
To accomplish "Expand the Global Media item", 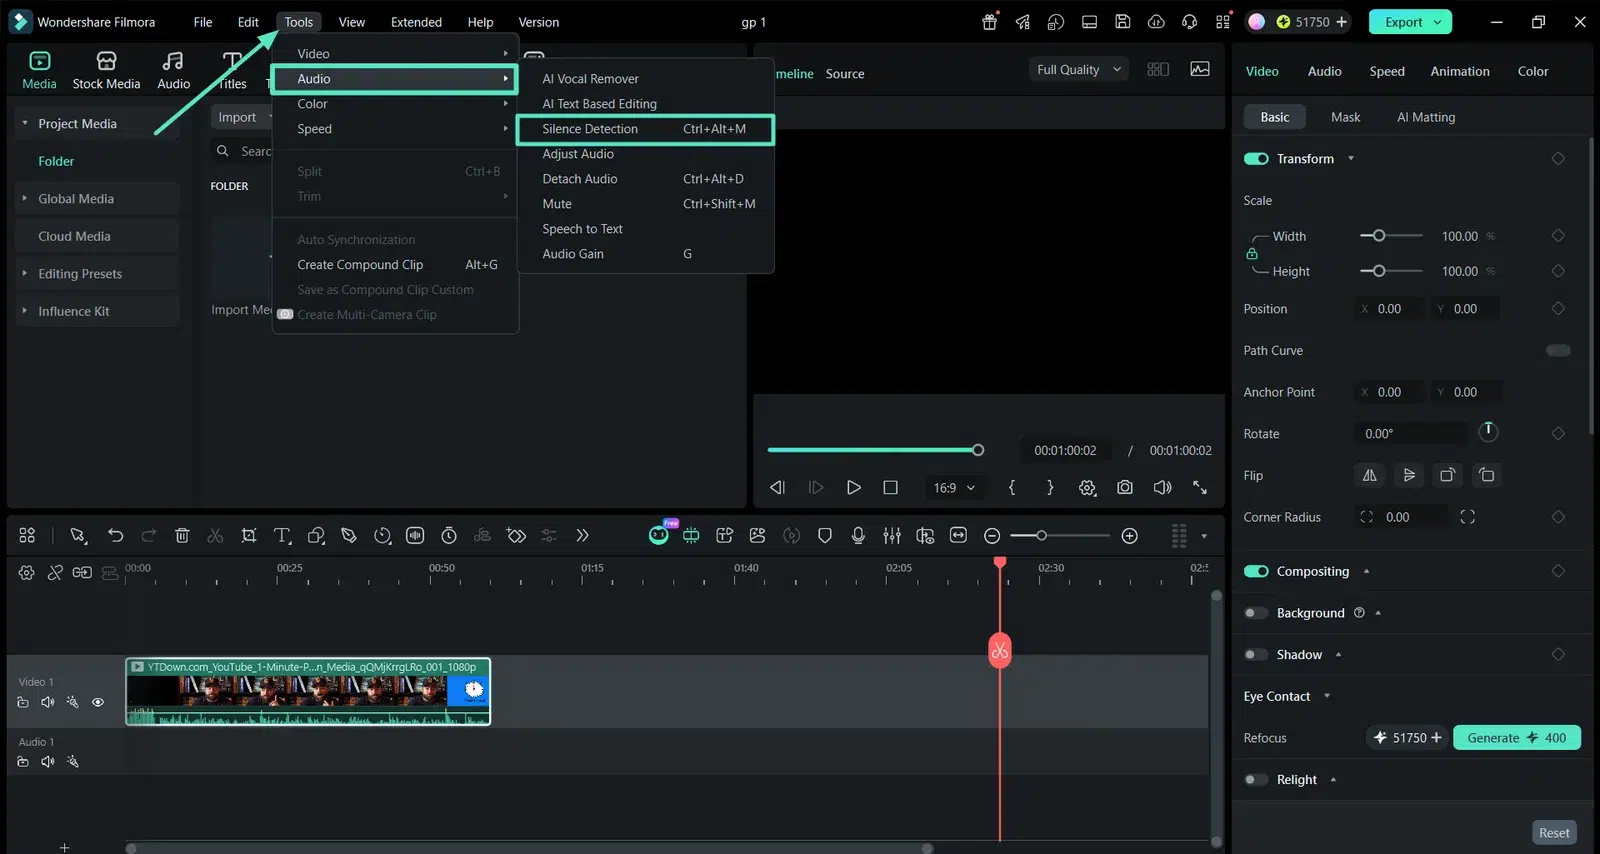I will [25, 198].
